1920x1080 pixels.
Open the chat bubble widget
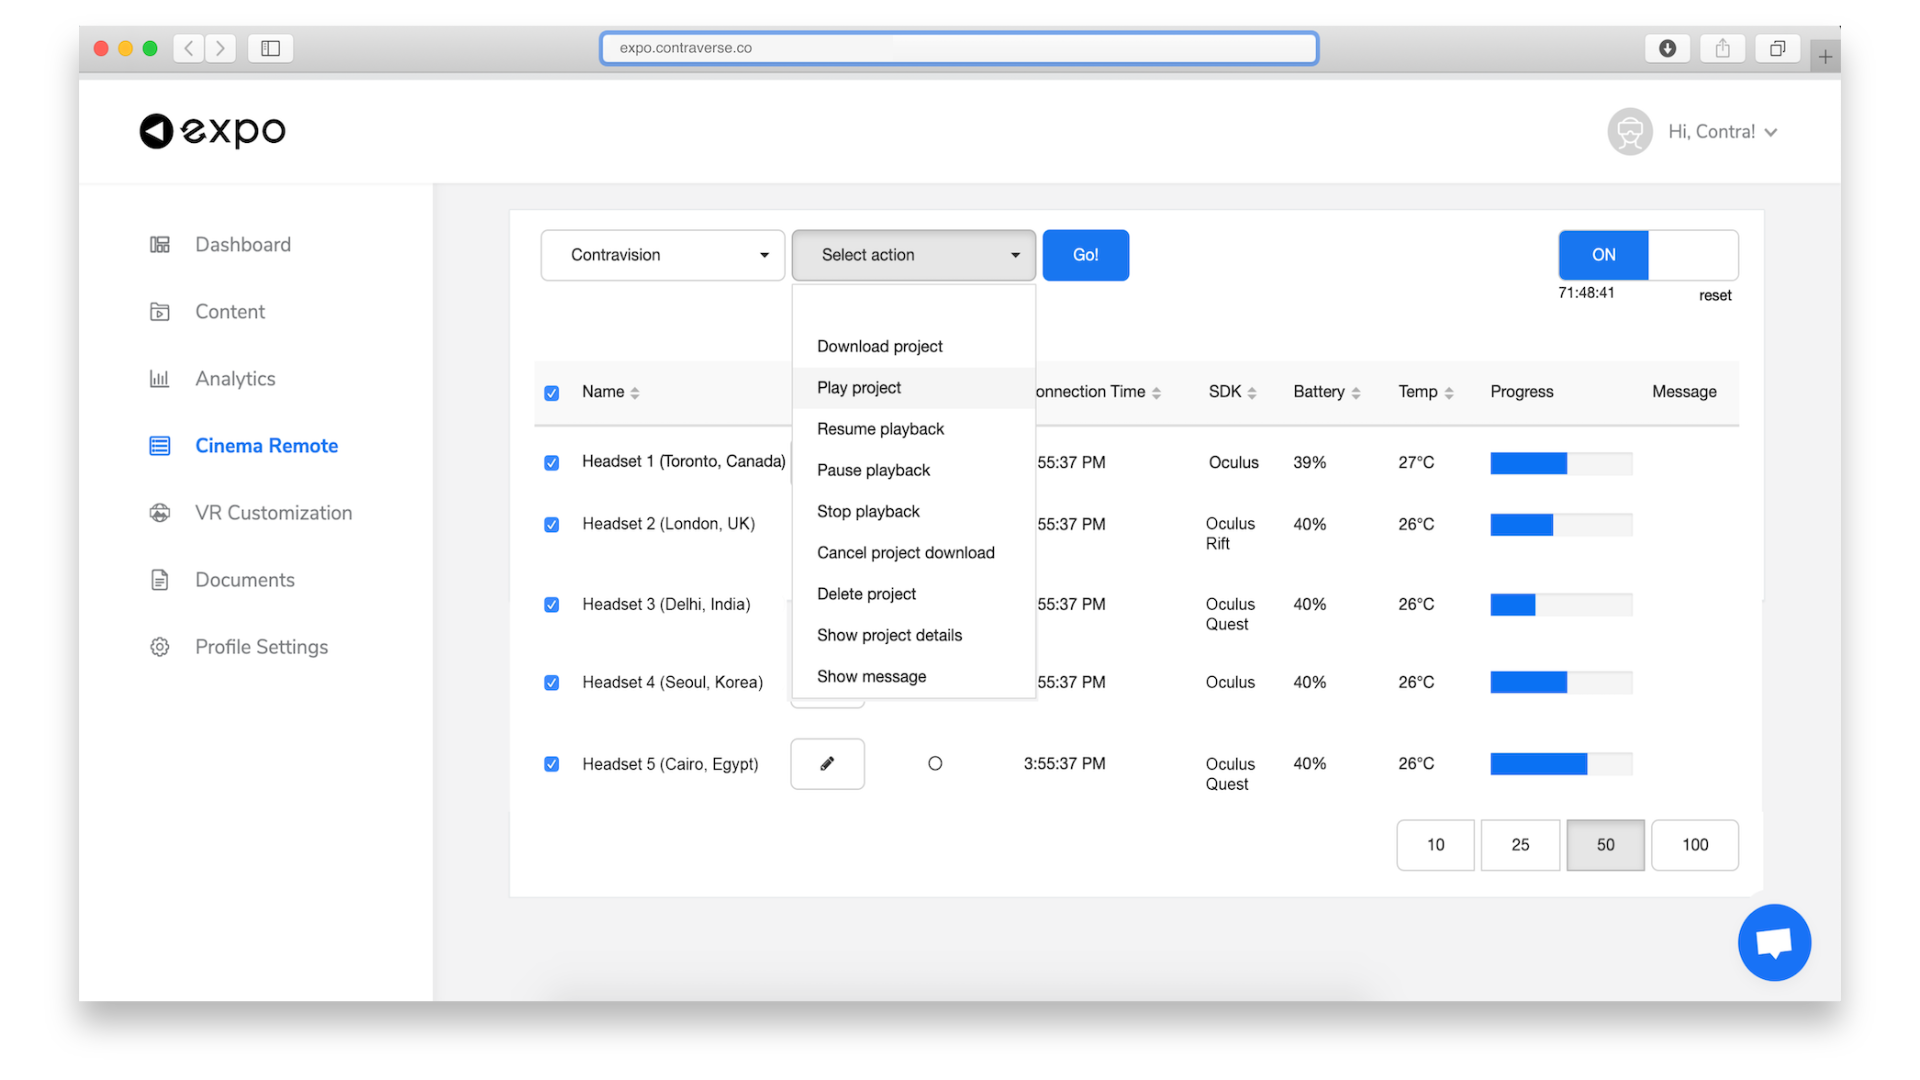(1774, 943)
